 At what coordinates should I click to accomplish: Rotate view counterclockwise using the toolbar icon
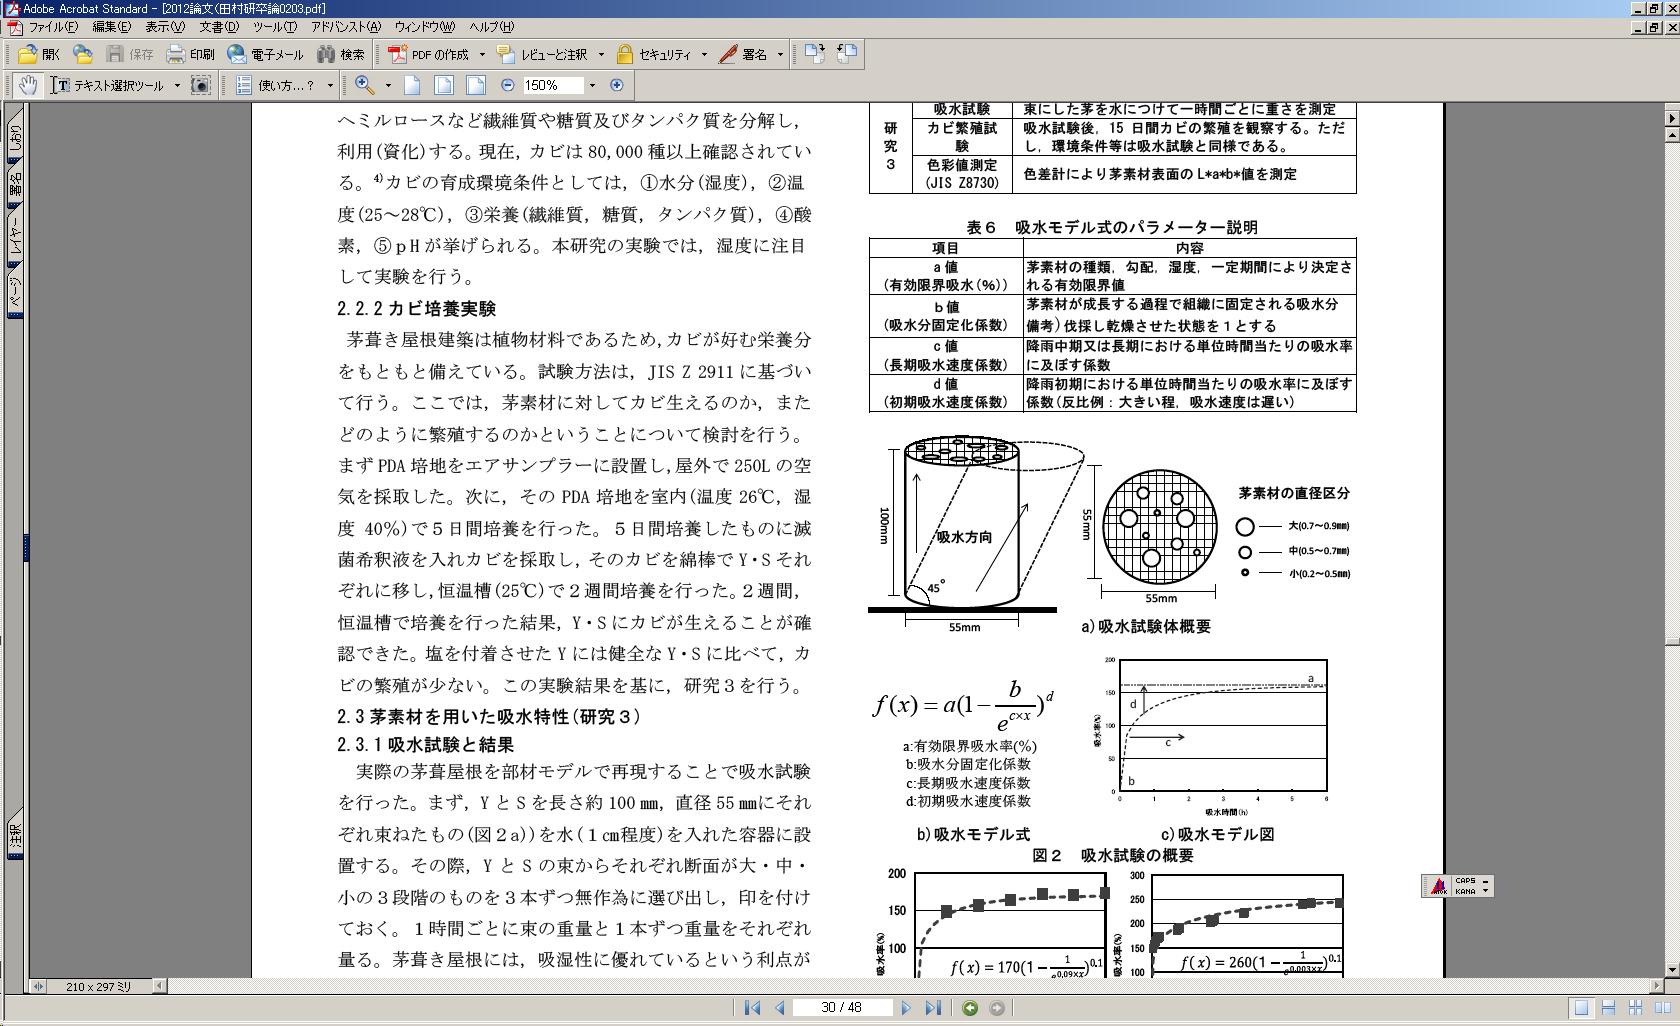[x=847, y=53]
